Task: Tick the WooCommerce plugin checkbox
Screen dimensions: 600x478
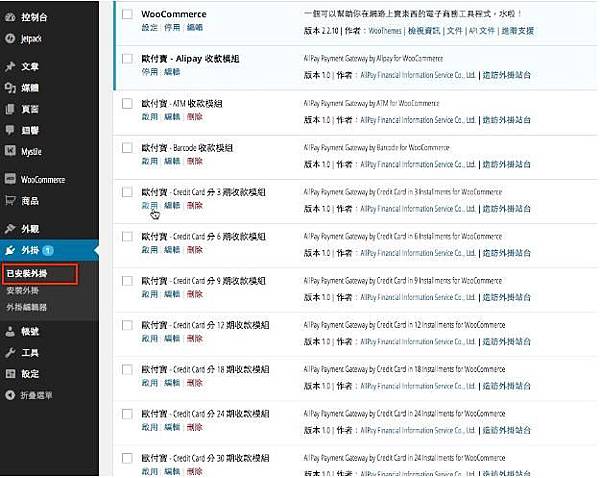Action: point(127,14)
